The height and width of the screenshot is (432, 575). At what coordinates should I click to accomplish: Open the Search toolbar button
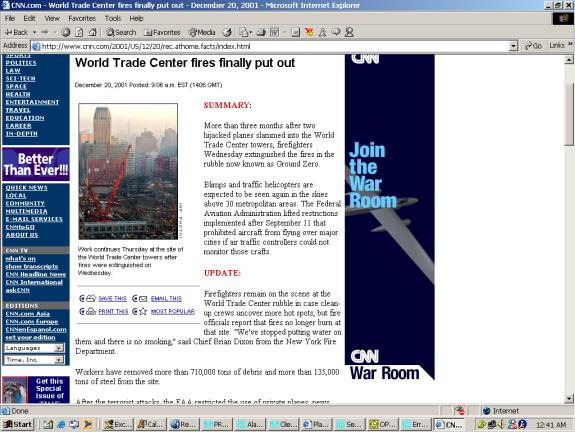(121, 32)
